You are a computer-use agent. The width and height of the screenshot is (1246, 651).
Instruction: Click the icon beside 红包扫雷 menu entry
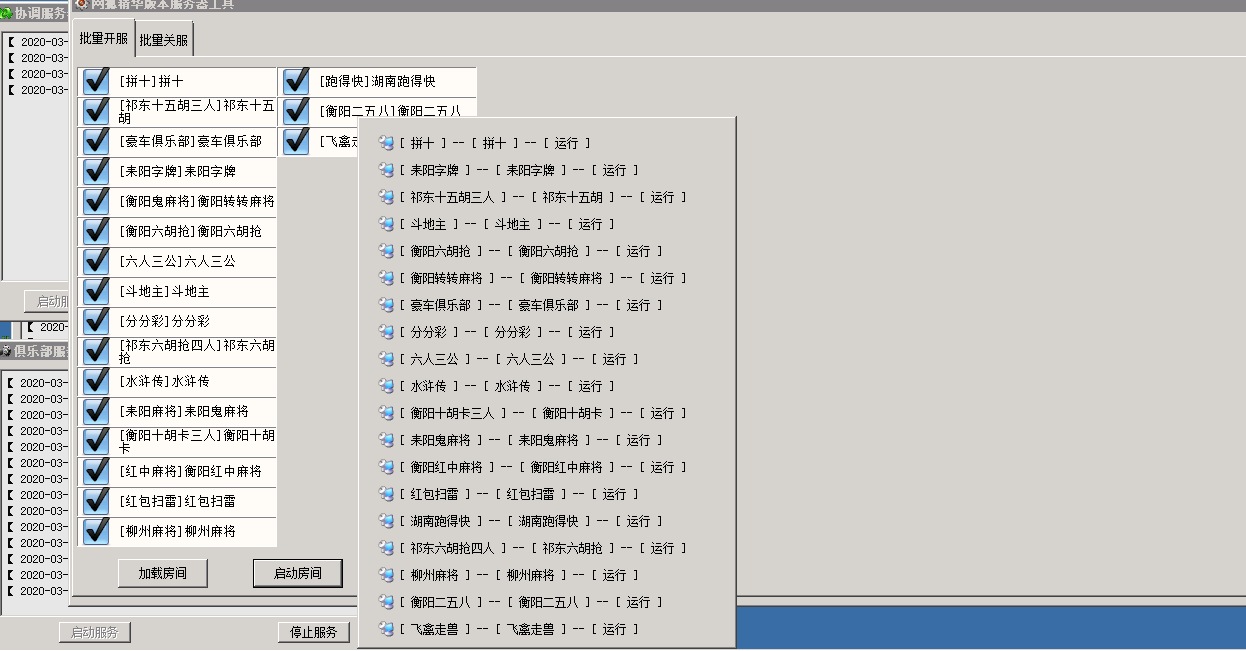tap(386, 494)
